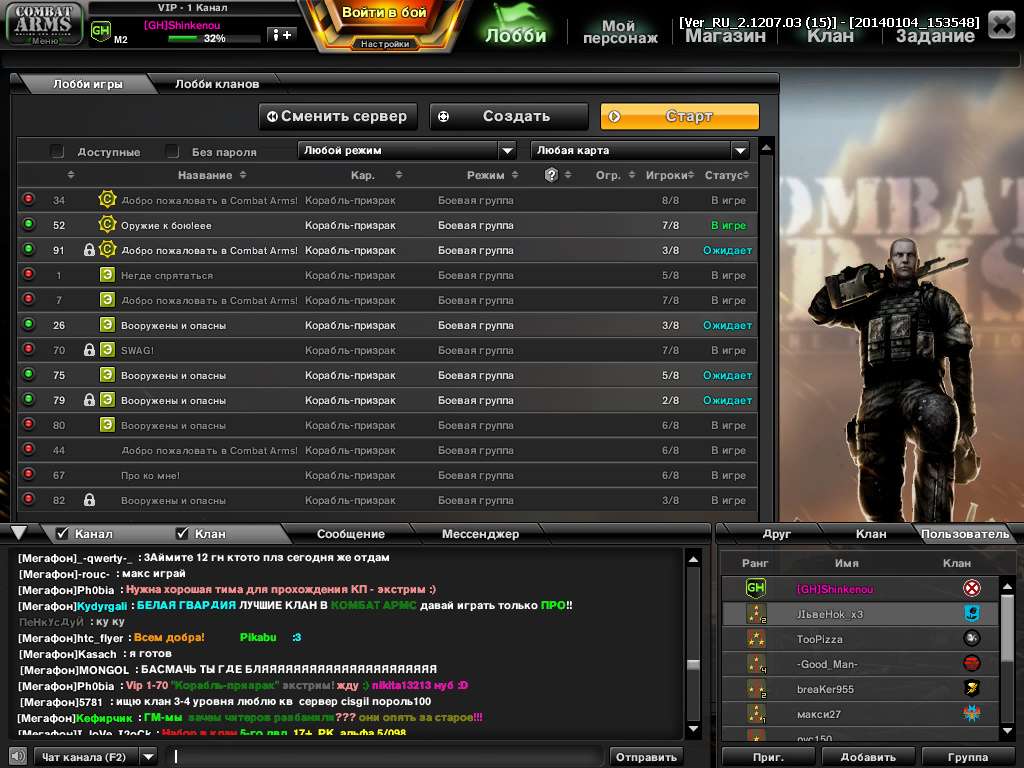Click -Good_Man-'s red clan emblem
This screenshot has width=1024, height=768.
pyautogui.click(x=972, y=664)
